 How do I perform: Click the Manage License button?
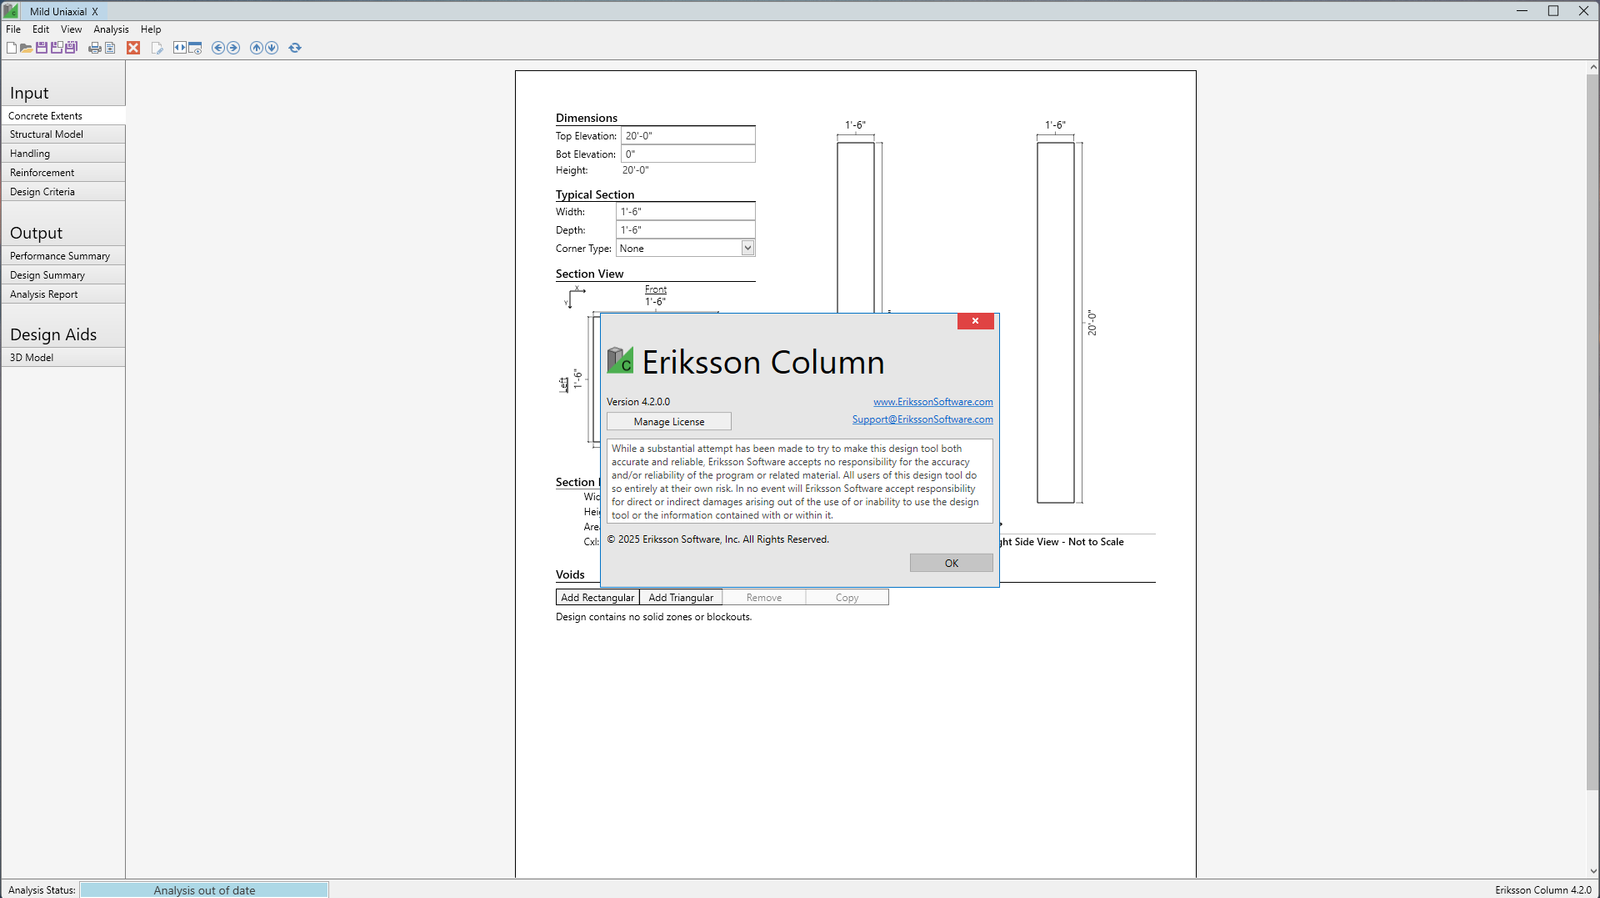point(669,422)
